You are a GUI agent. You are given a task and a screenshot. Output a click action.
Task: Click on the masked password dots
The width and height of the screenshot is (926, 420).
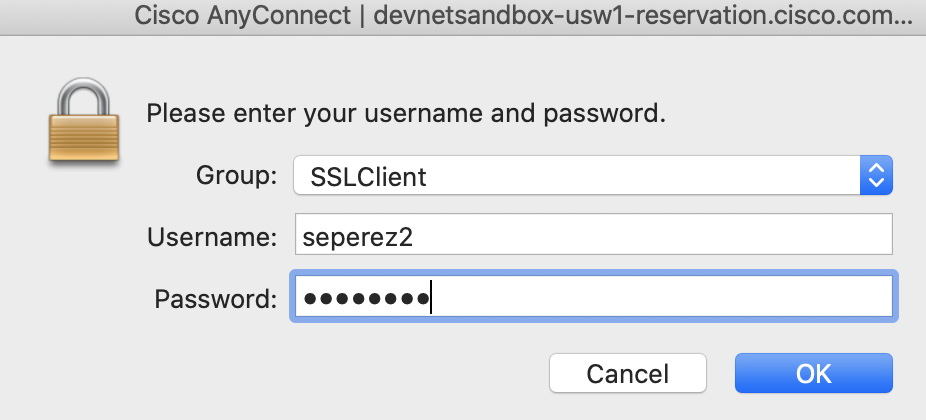tap(366, 298)
